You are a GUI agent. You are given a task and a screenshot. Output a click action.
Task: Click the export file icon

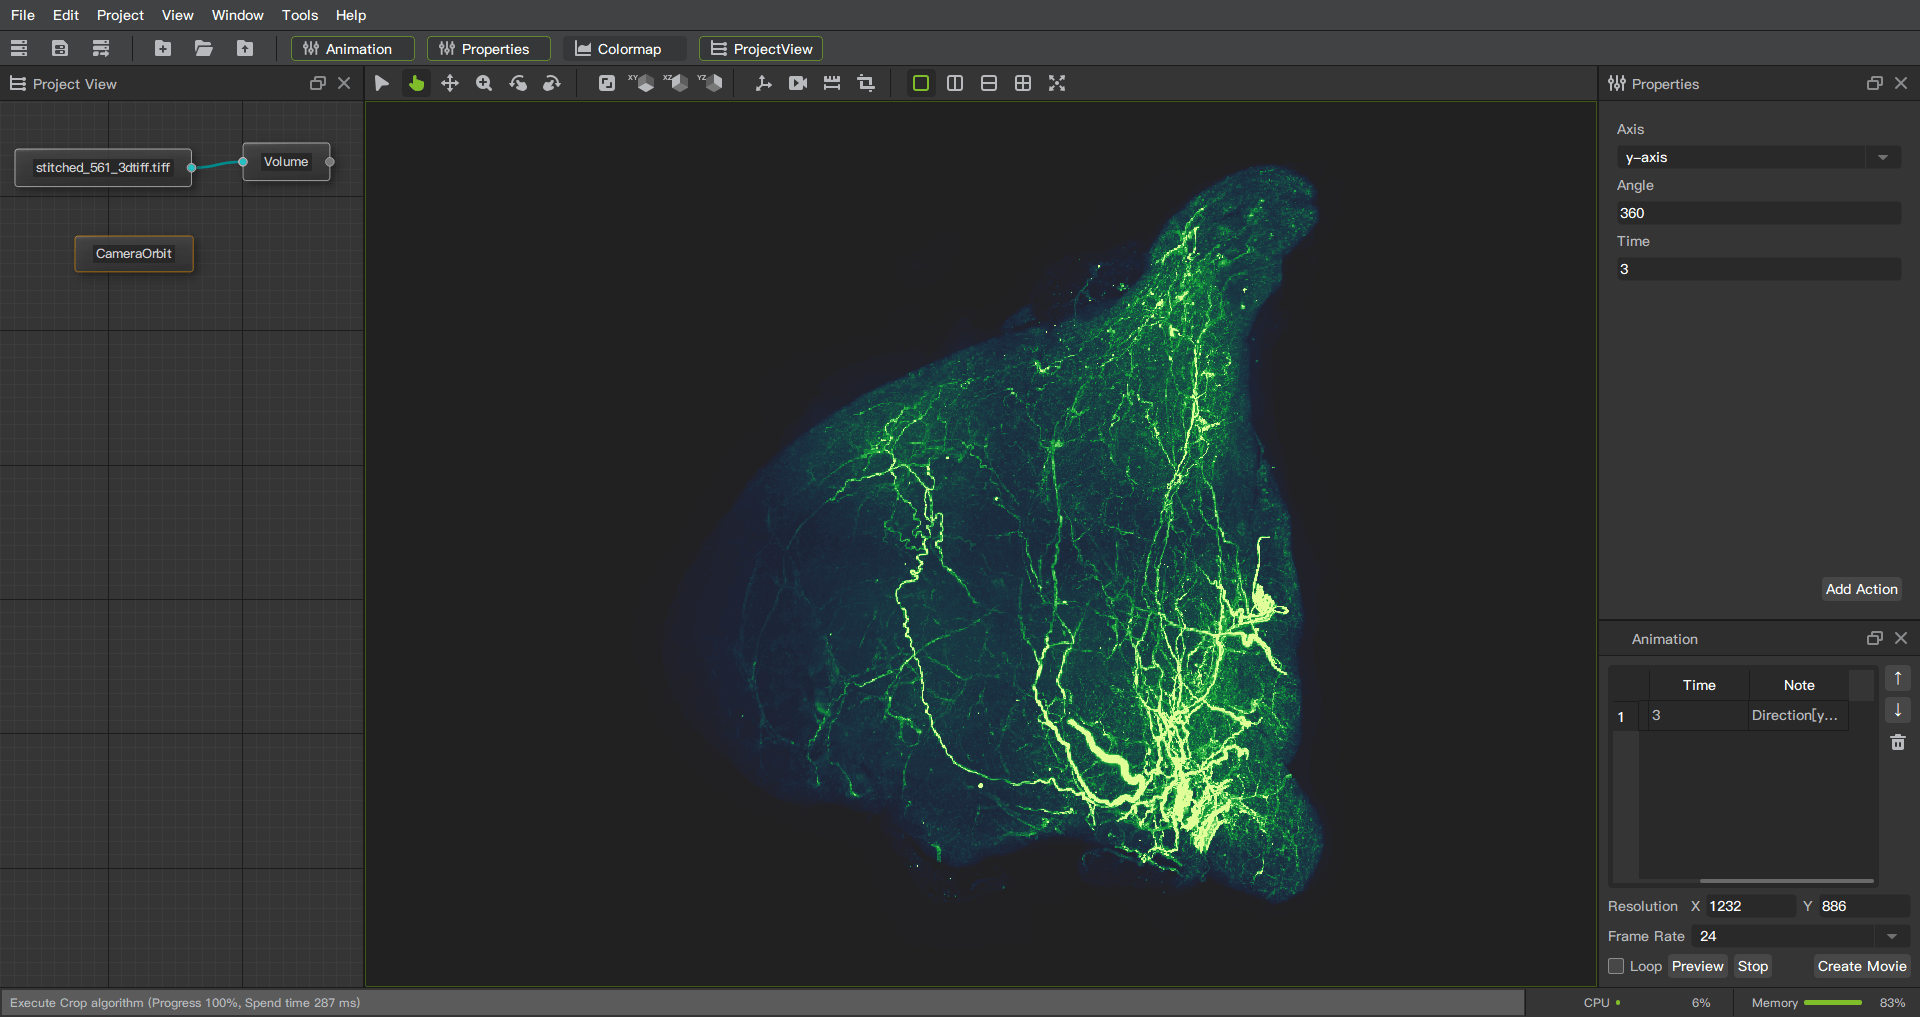tap(245, 48)
